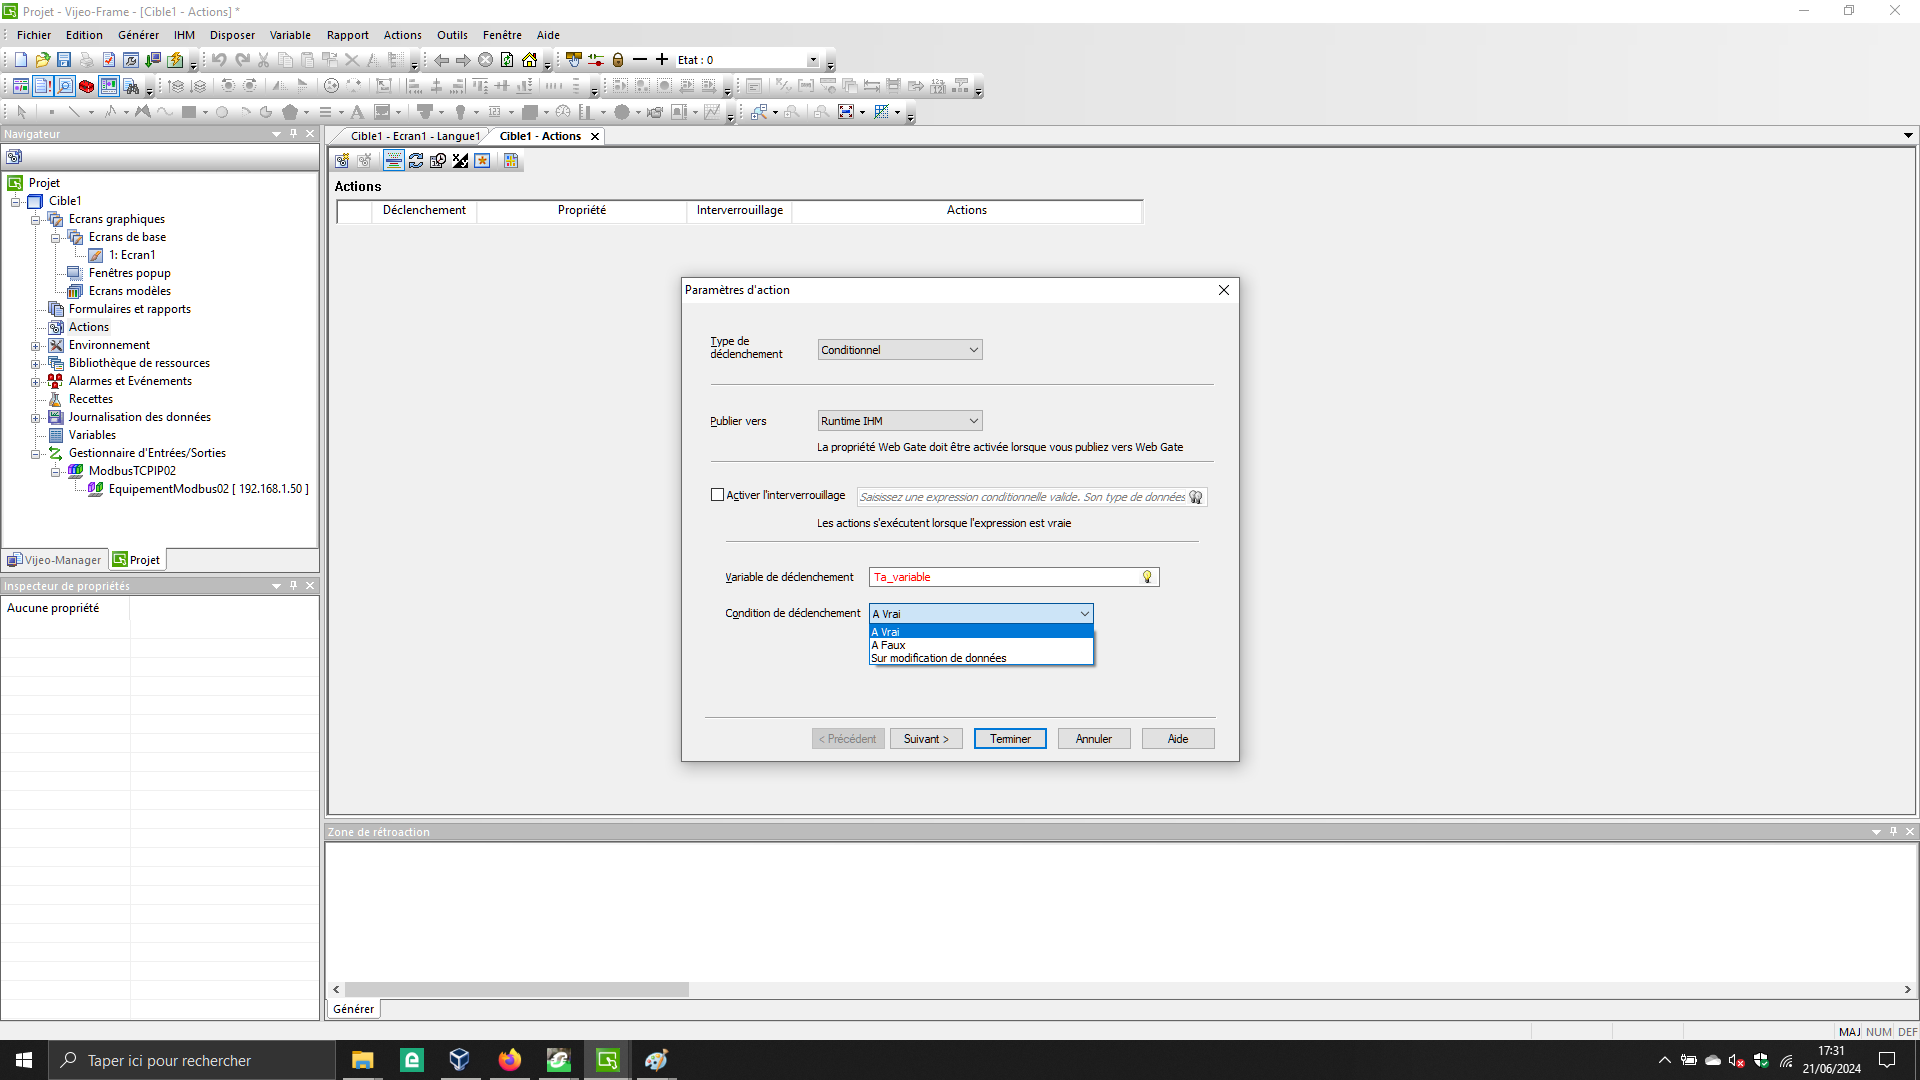Expand the Alarmes et Evénements node

[x=36, y=381]
